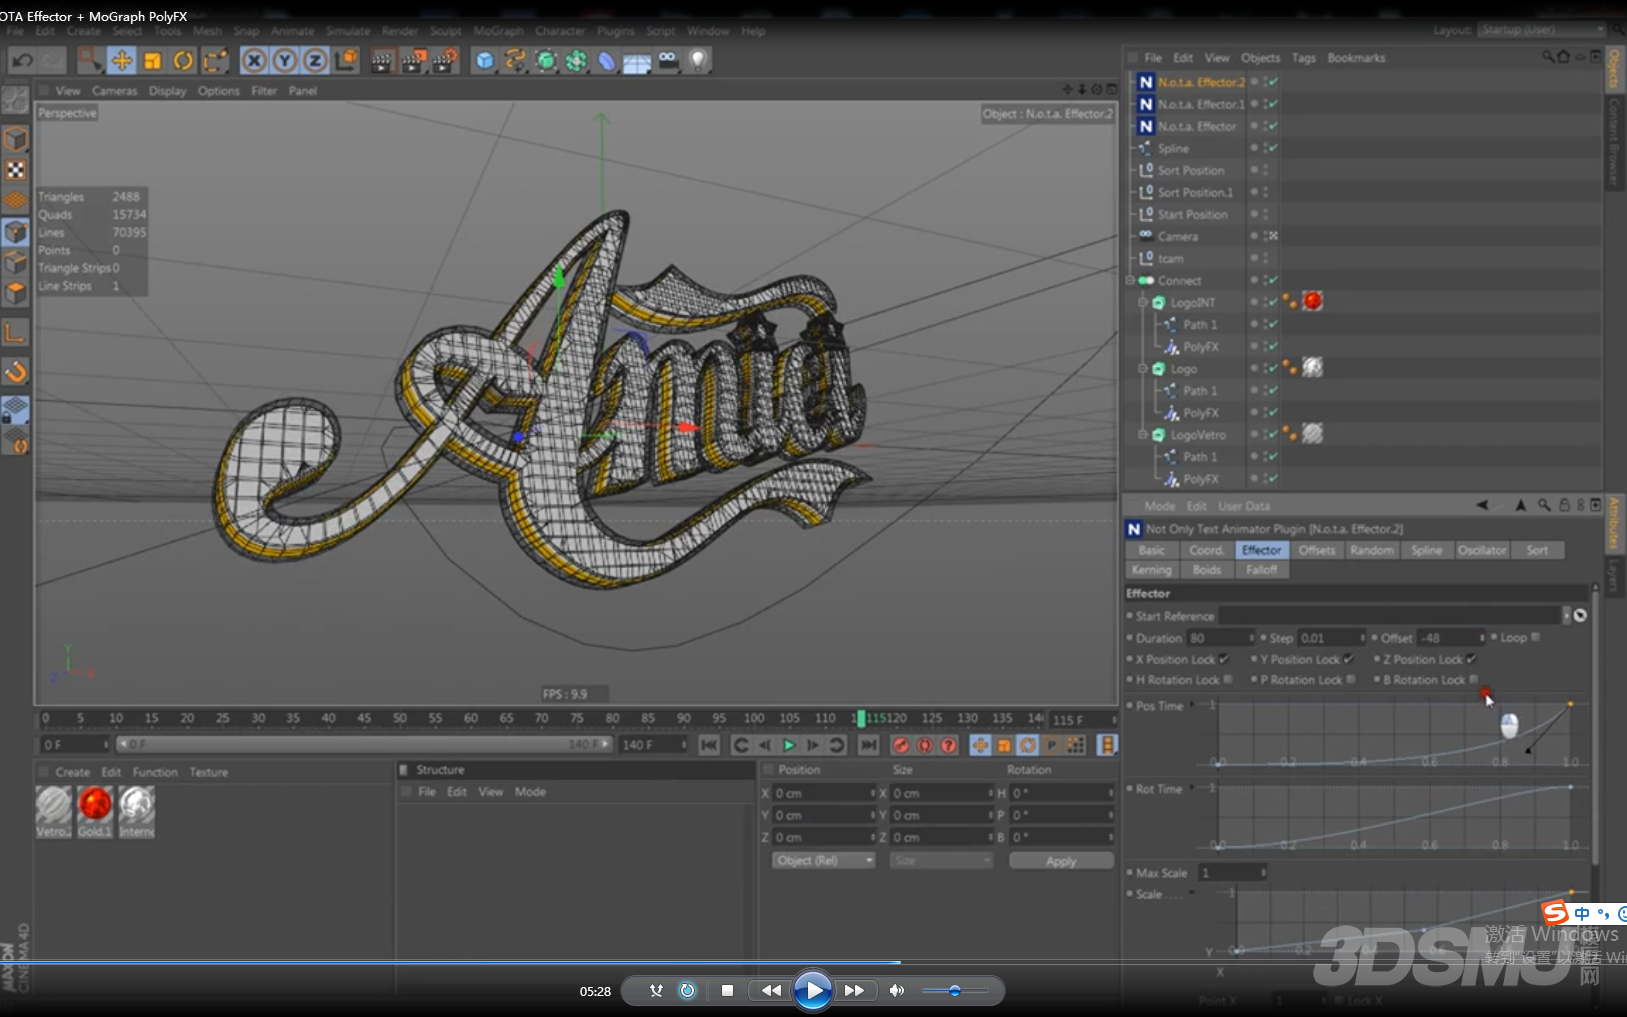Enable the Loop checkbox
The image size is (1627, 1017).
click(x=1536, y=638)
